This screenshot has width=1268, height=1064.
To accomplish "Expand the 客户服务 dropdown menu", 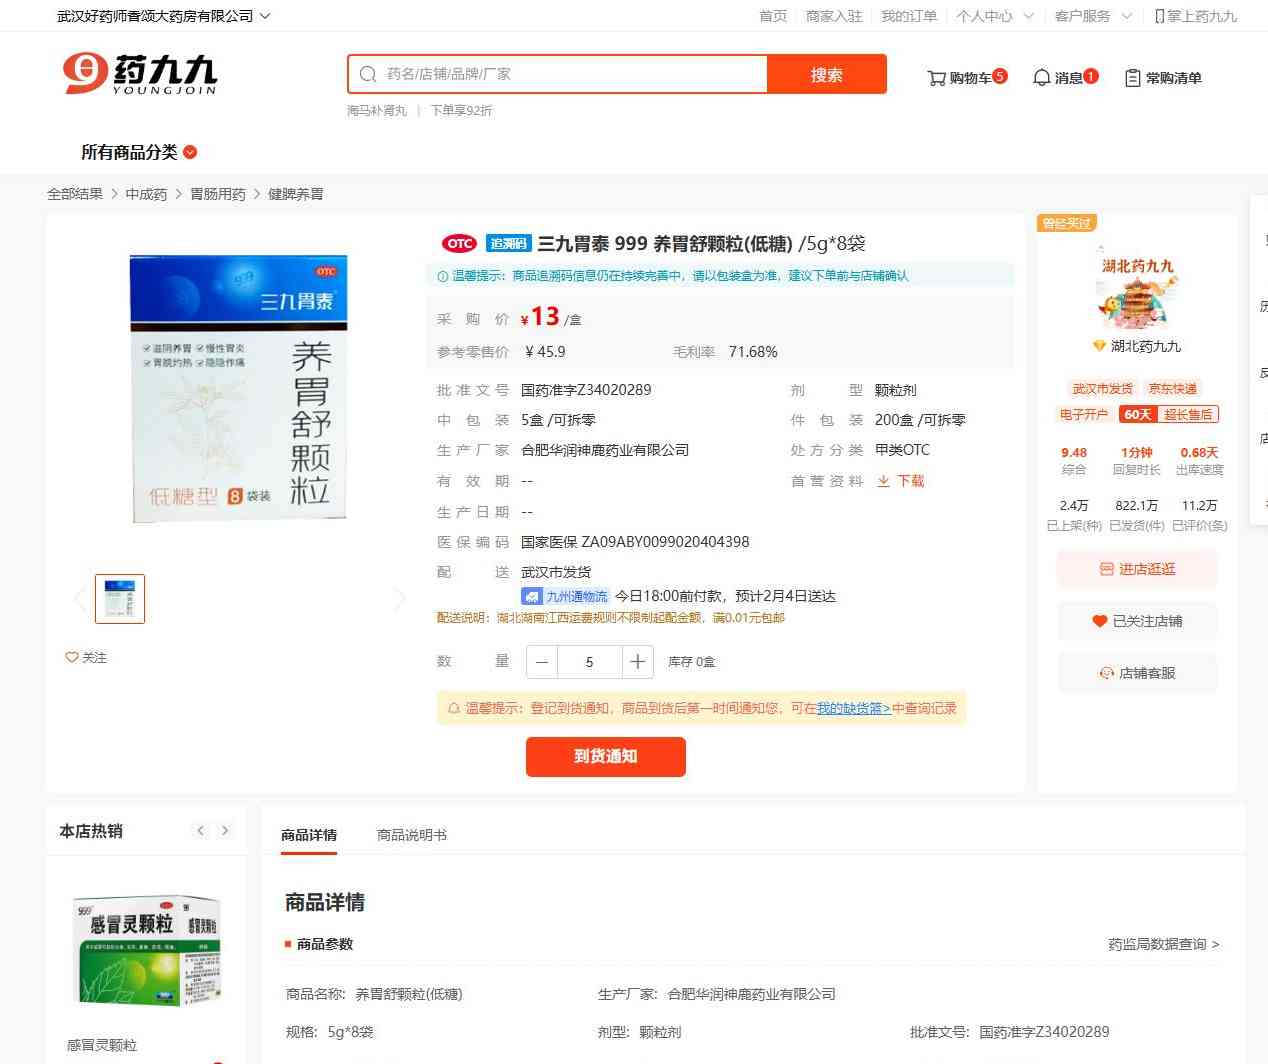I will click(x=1093, y=16).
